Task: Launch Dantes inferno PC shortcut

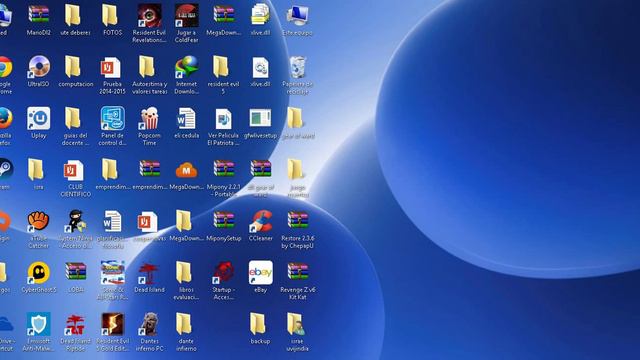Action: pos(149,324)
